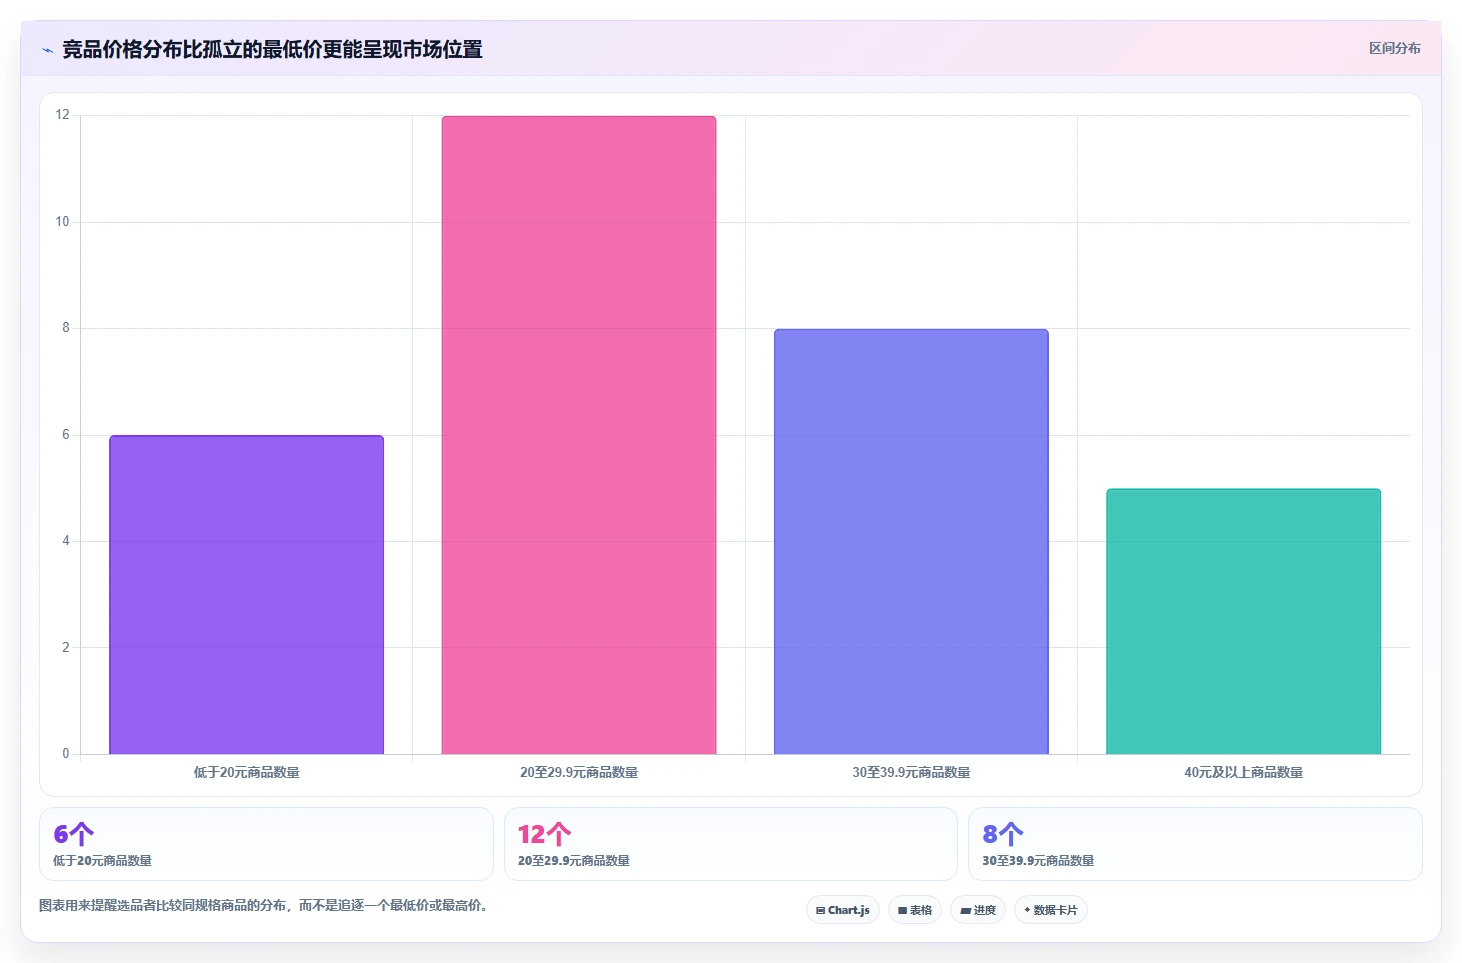Viewport: 1462px width, 963px height.
Task: Click the footnote text starting 图表用来提醒选品者
Action: coord(263,906)
